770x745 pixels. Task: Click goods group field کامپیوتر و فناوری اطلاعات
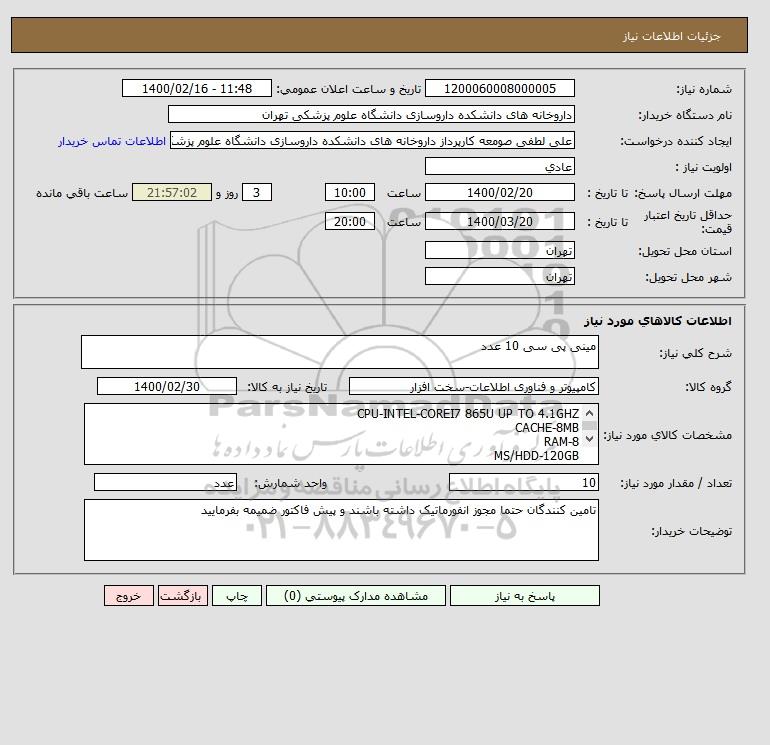pos(473,386)
